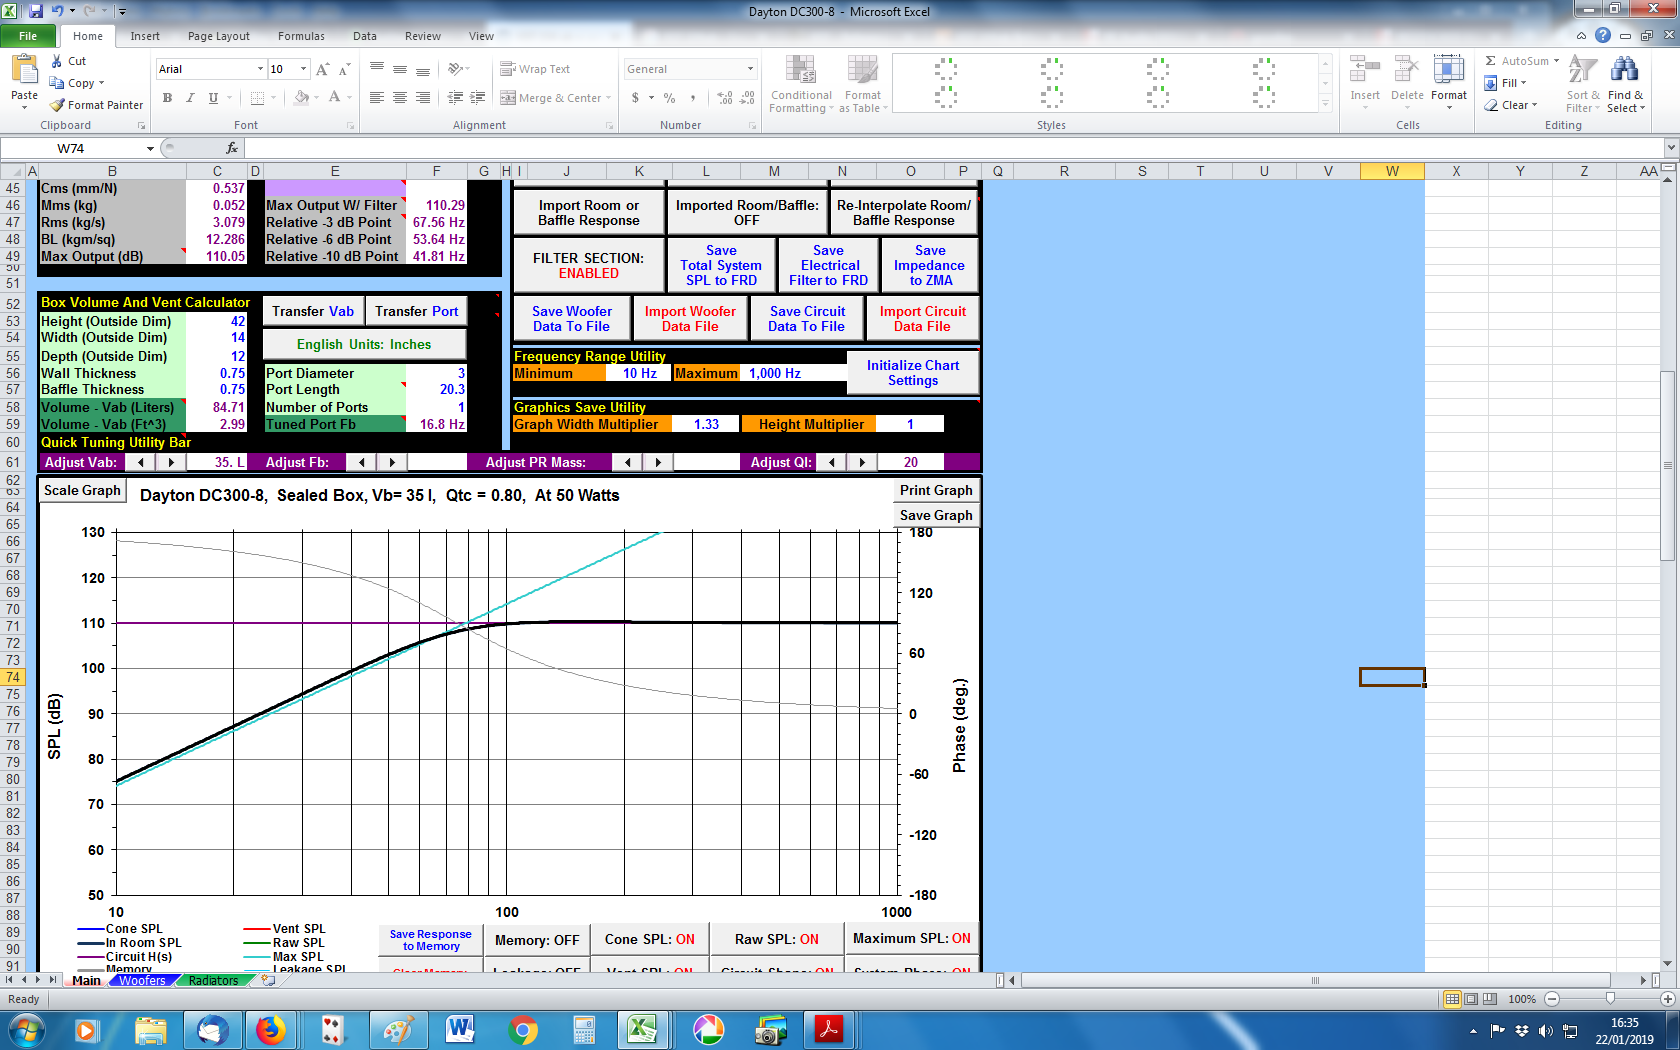Toggle Bold formatting
The width and height of the screenshot is (1680, 1050).
pyautogui.click(x=167, y=98)
